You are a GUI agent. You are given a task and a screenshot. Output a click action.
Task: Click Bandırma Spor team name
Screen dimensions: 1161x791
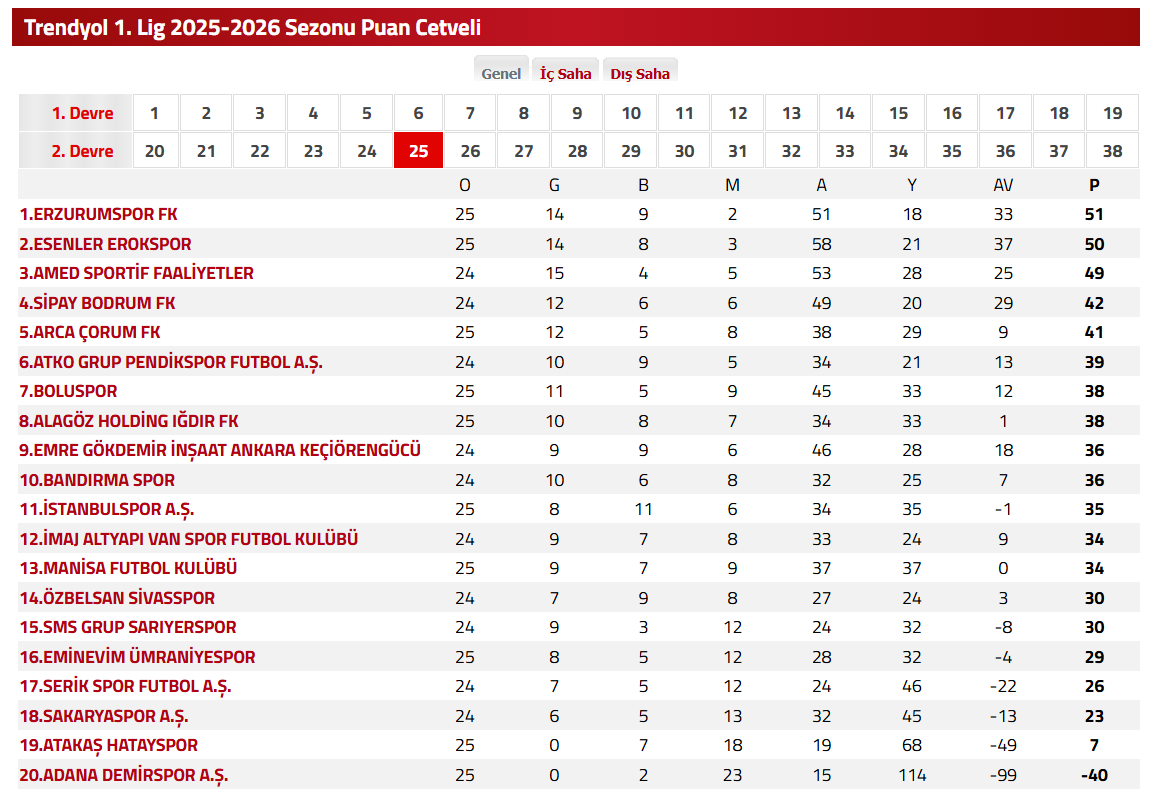97,480
